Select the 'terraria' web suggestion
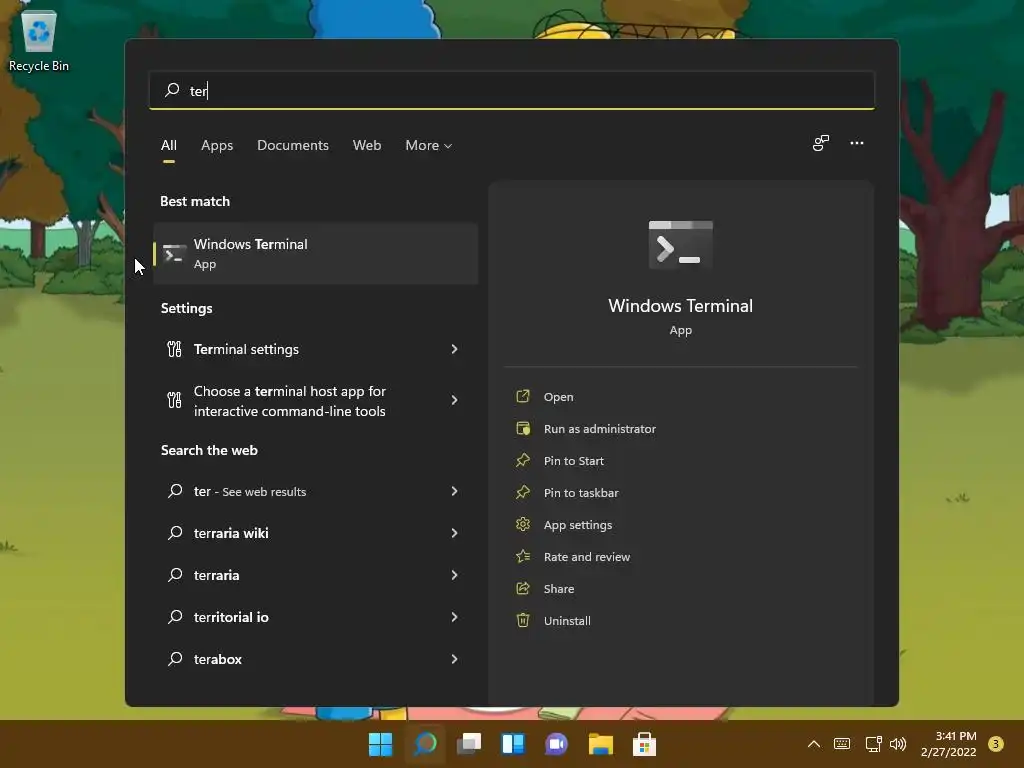 tap(315, 575)
